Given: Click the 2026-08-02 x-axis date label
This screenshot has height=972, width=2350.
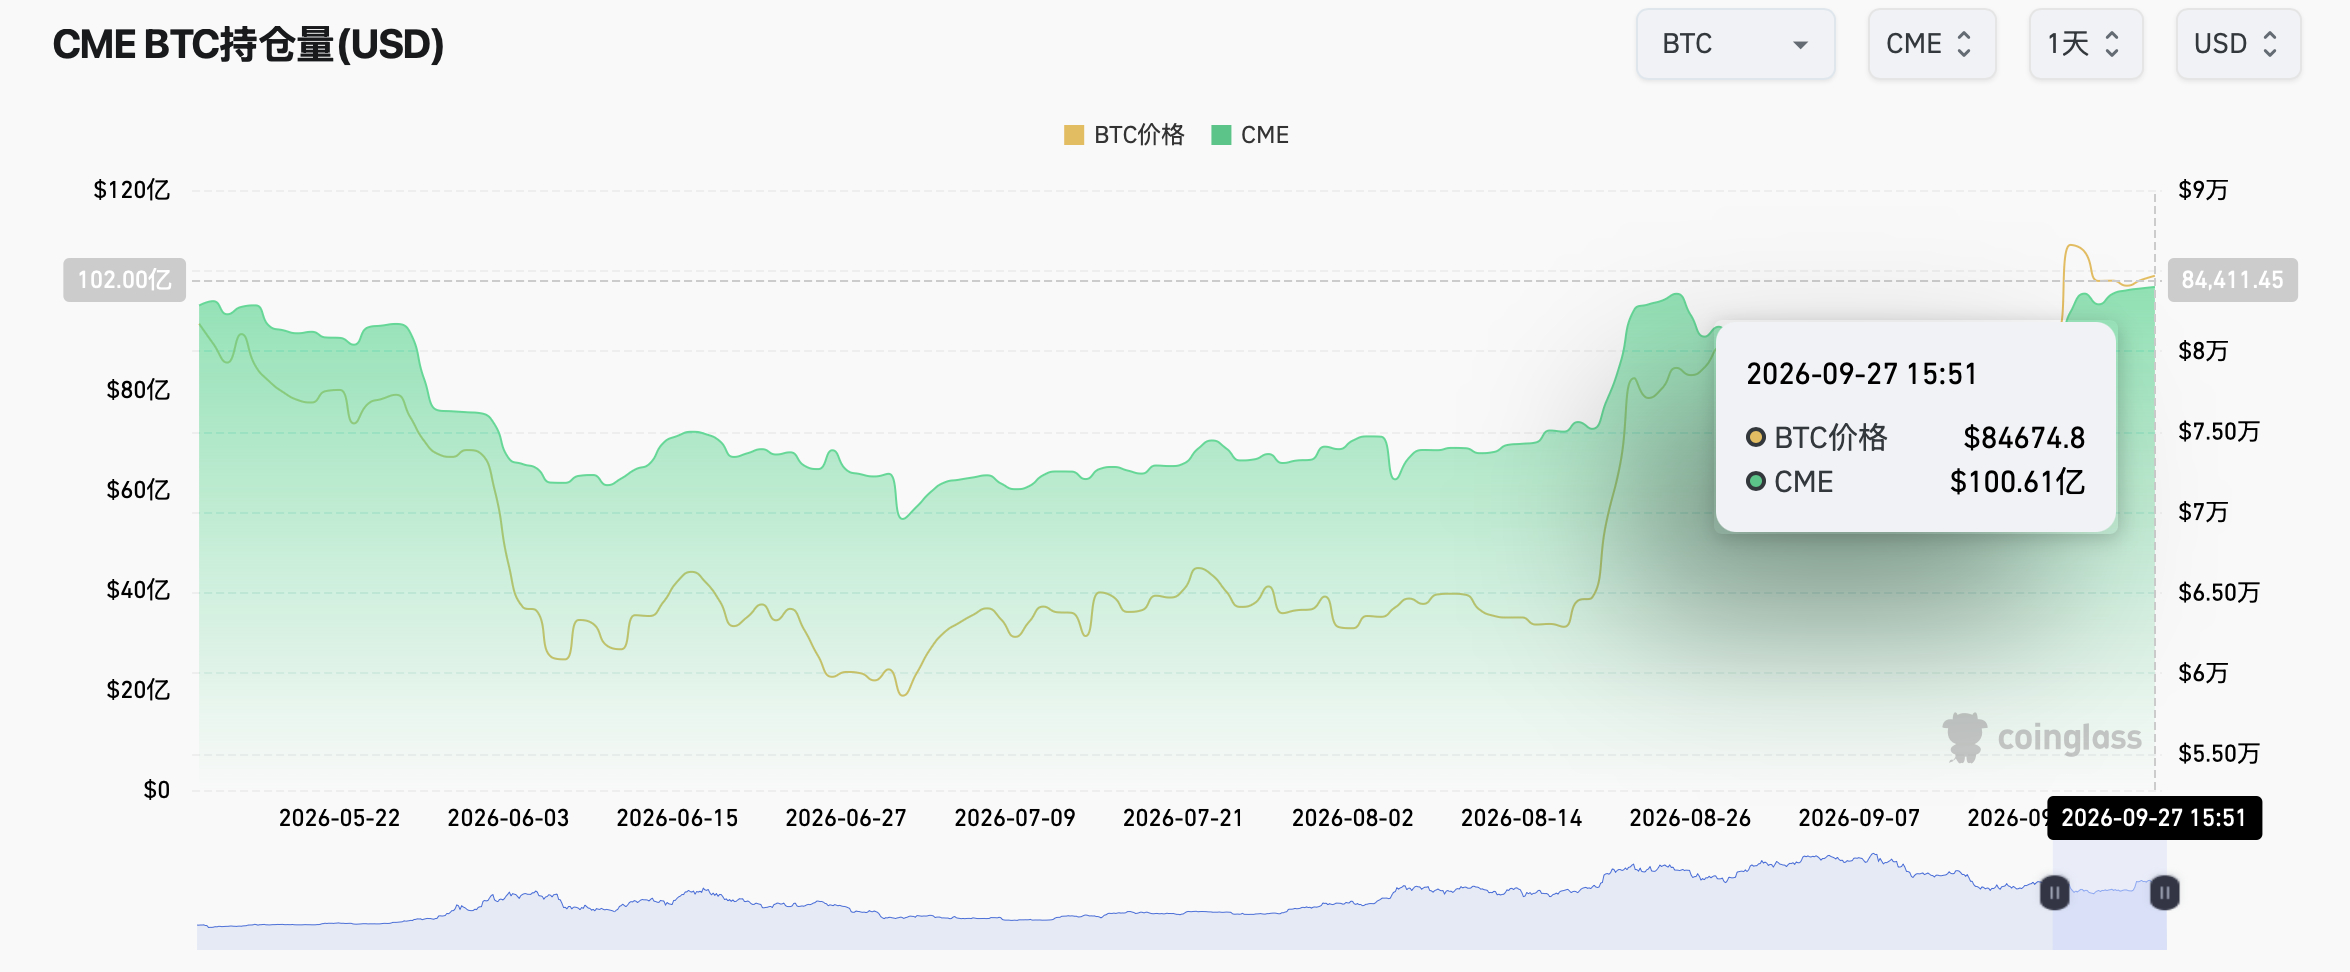Looking at the screenshot, I should coord(1353,818).
